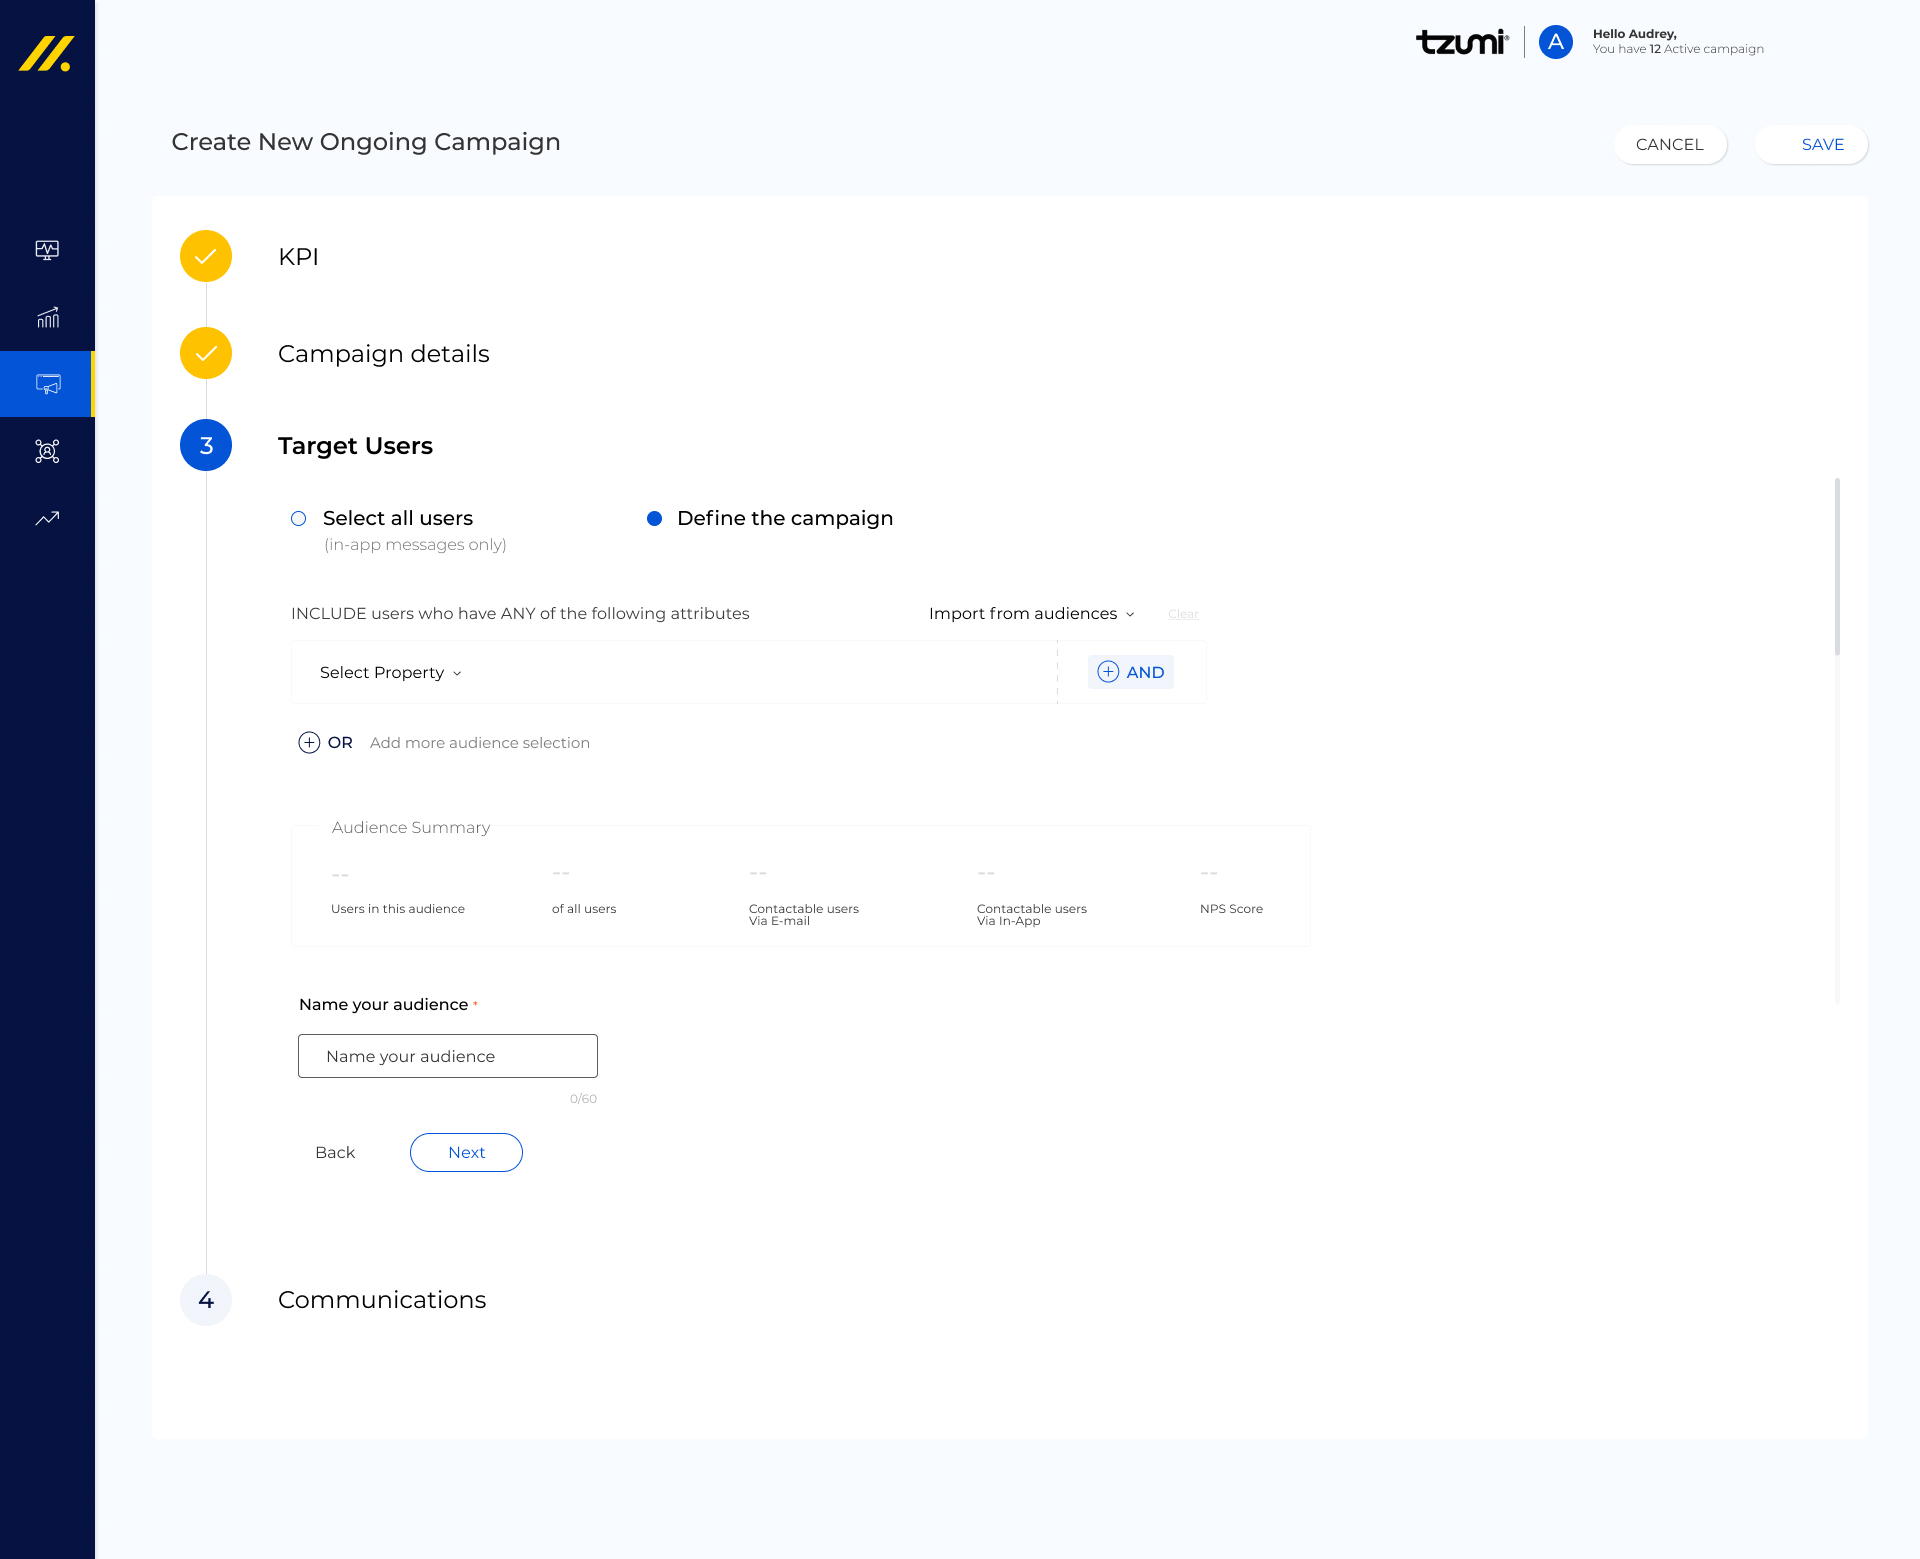Click the CANCEL button
Screen dimensions: 1920x1559
[1670, 145]
